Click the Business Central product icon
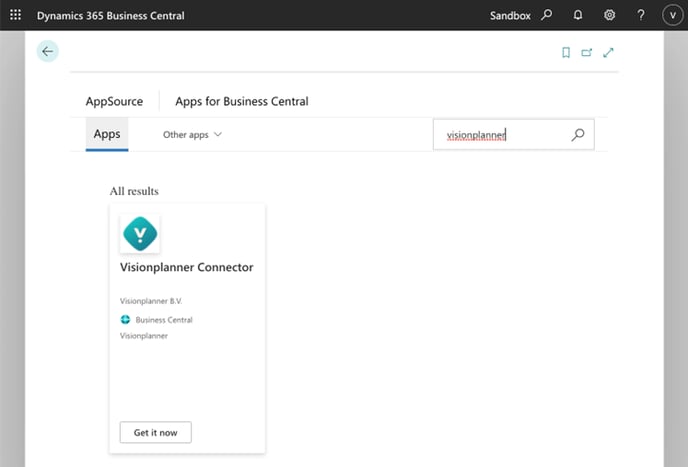The height and width of the screenshot is (467, 688). (125, 320)
